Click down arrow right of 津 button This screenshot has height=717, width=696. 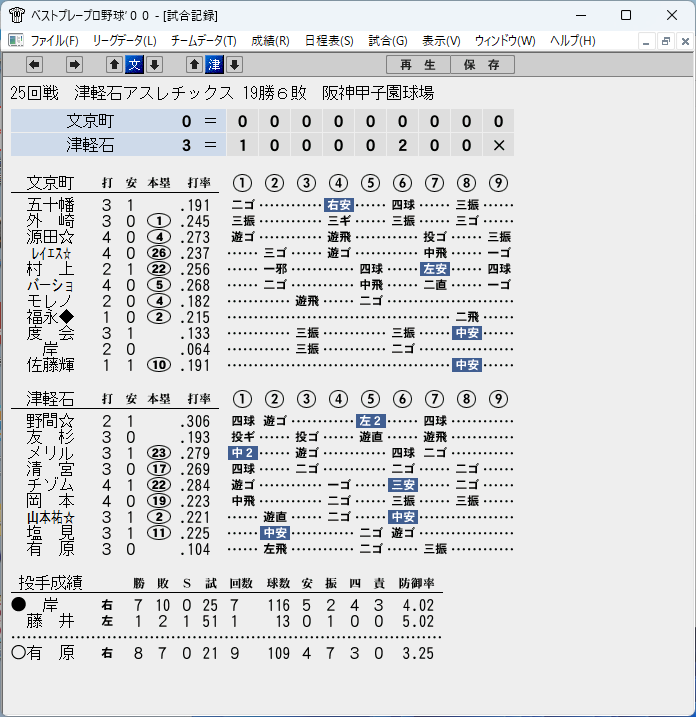pyautogui.click(x=235, y=64)
